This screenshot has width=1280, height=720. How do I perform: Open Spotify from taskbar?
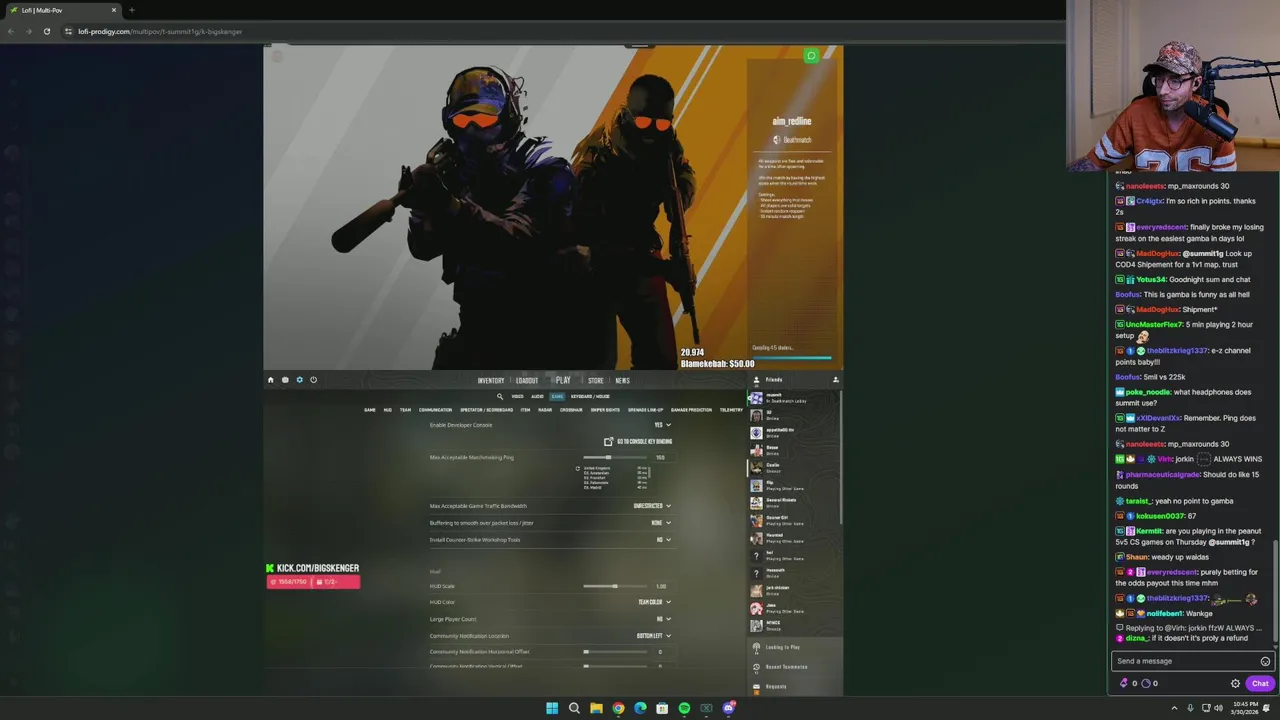click(x=684, y=708)
